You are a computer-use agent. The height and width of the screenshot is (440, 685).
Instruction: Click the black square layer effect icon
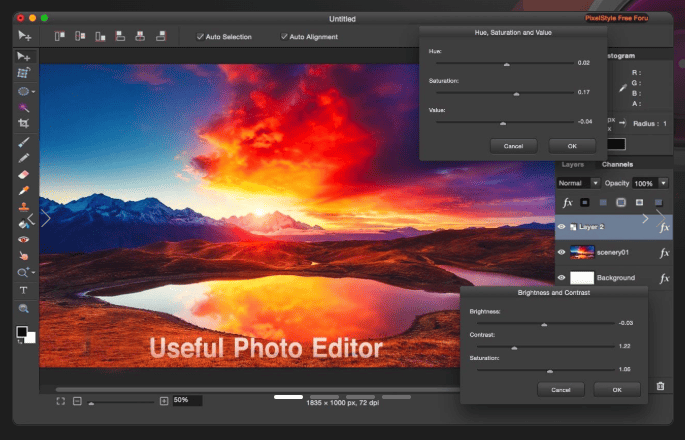point(585,202)
